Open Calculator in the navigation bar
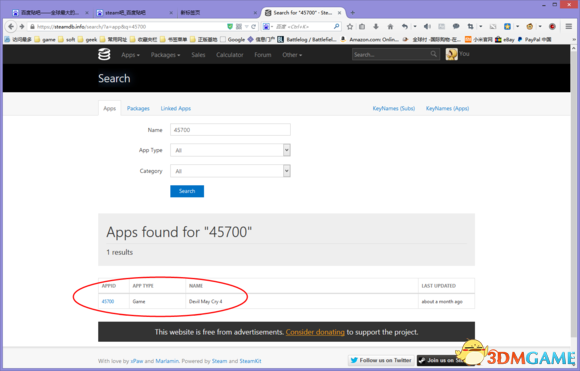Screen dimensions: 580x371 click(x=230, y=55)
